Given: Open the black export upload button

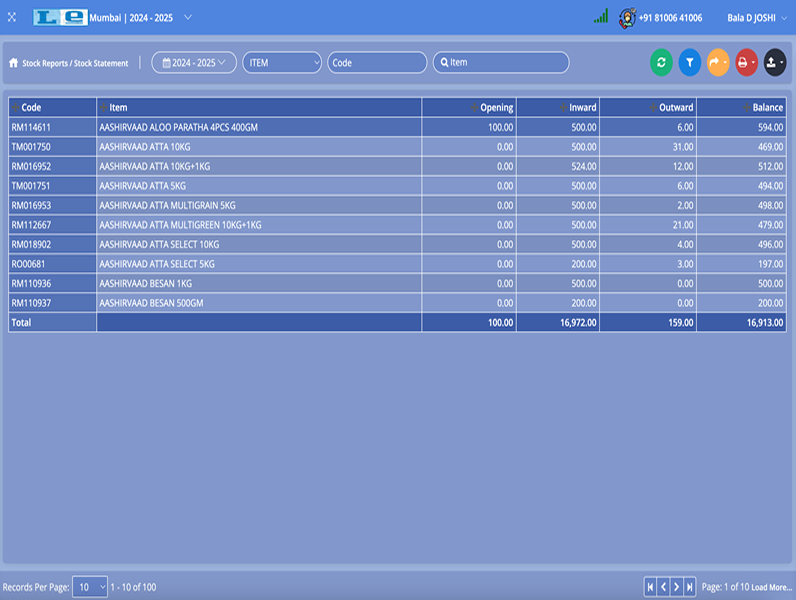Looking at the screenshot, I should pos(775,62).
